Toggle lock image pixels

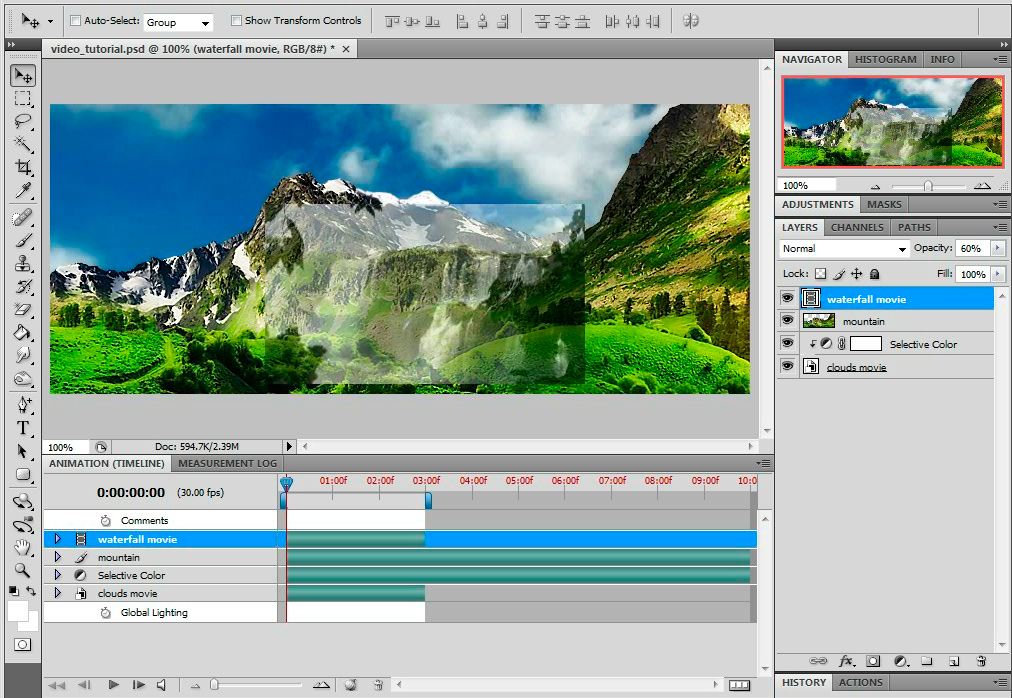pyautogui.click(x=838, y=274)
